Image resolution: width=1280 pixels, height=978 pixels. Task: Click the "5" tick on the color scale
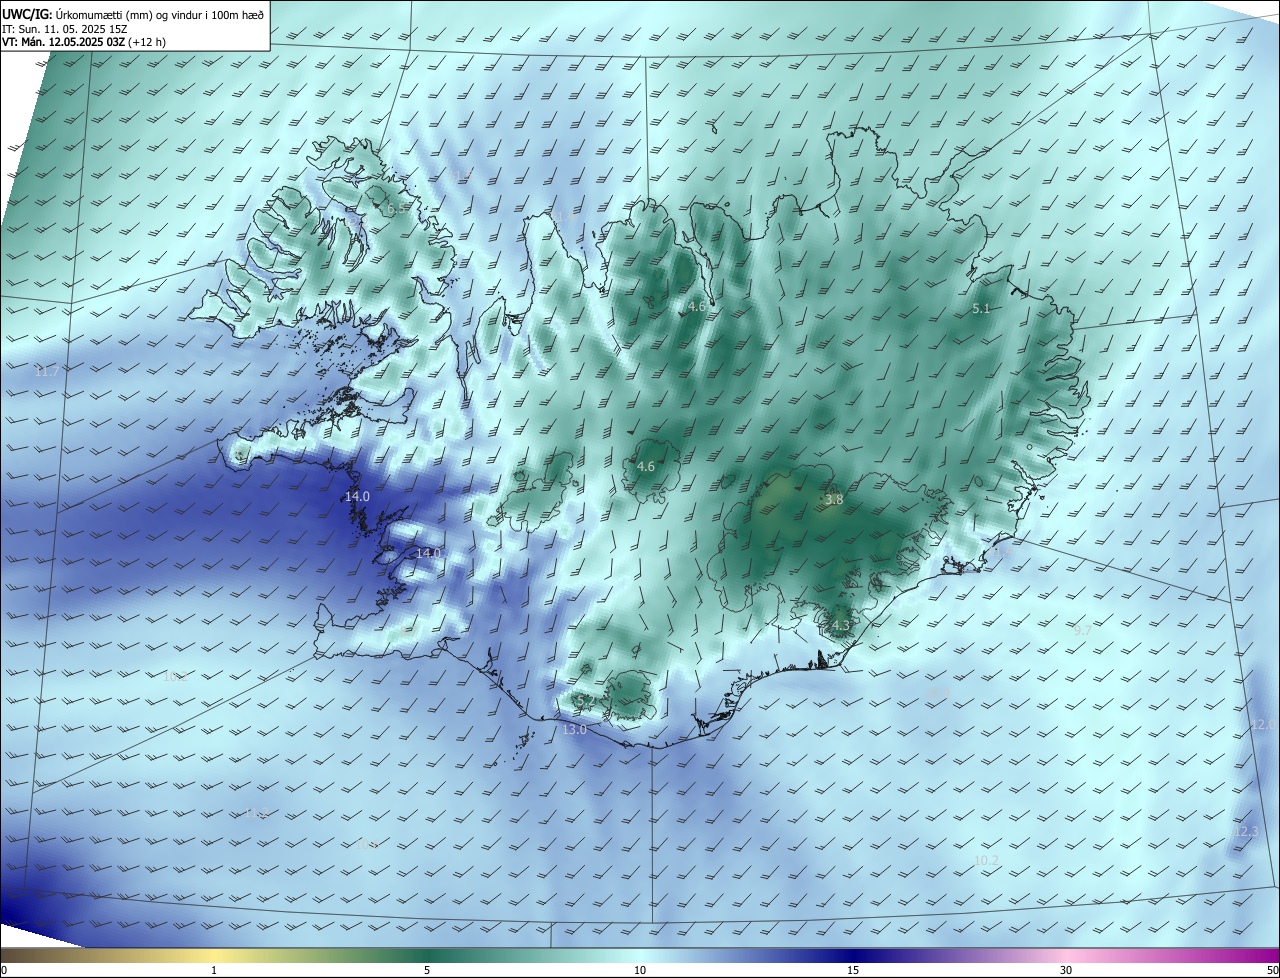click(427, 970)
